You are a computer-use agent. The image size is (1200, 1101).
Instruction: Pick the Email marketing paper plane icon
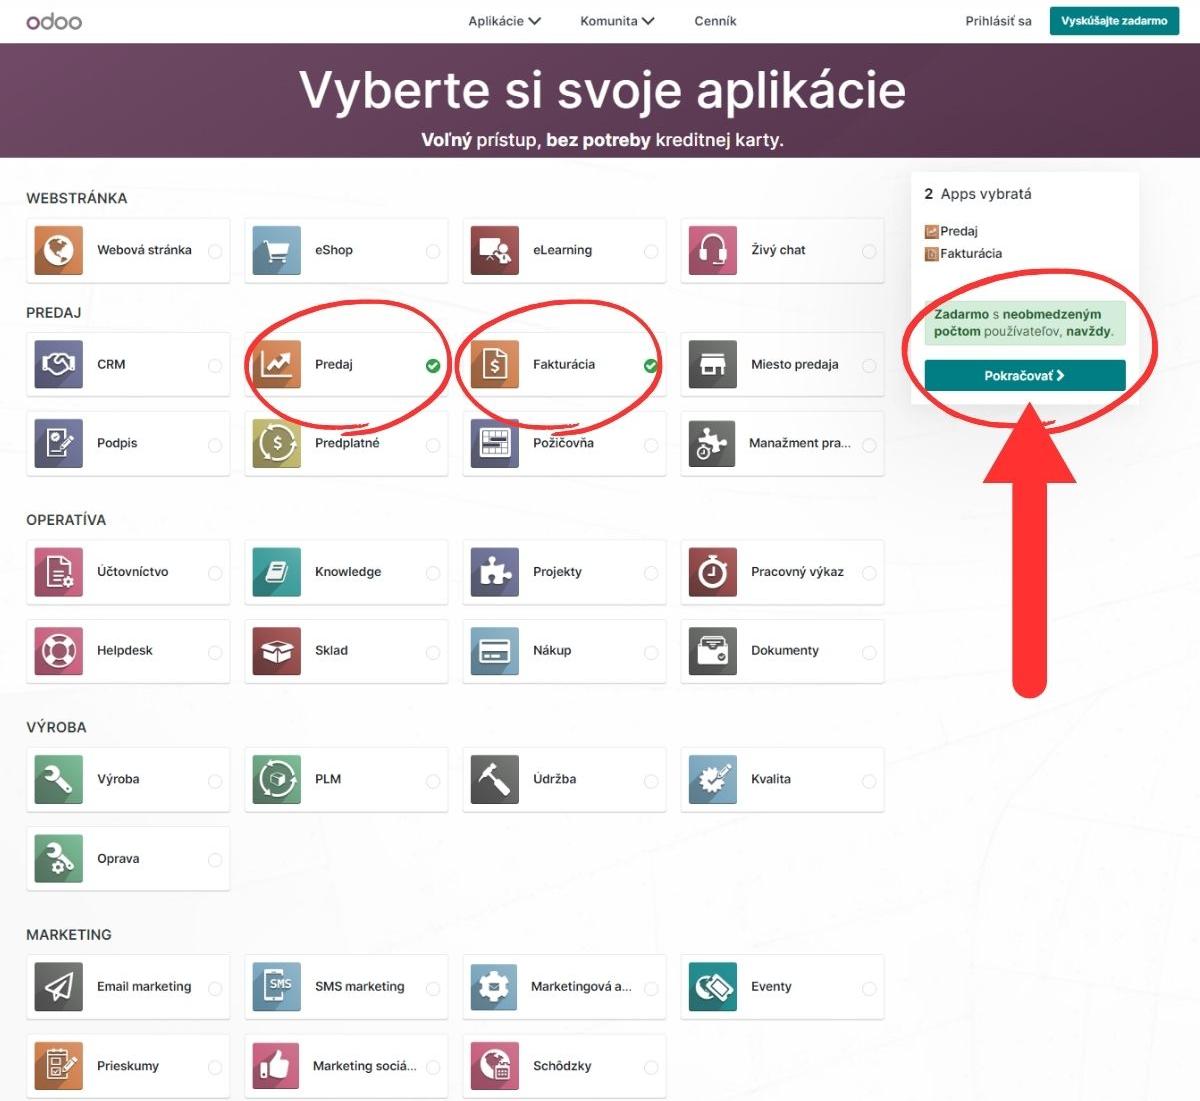pos(59,987)
